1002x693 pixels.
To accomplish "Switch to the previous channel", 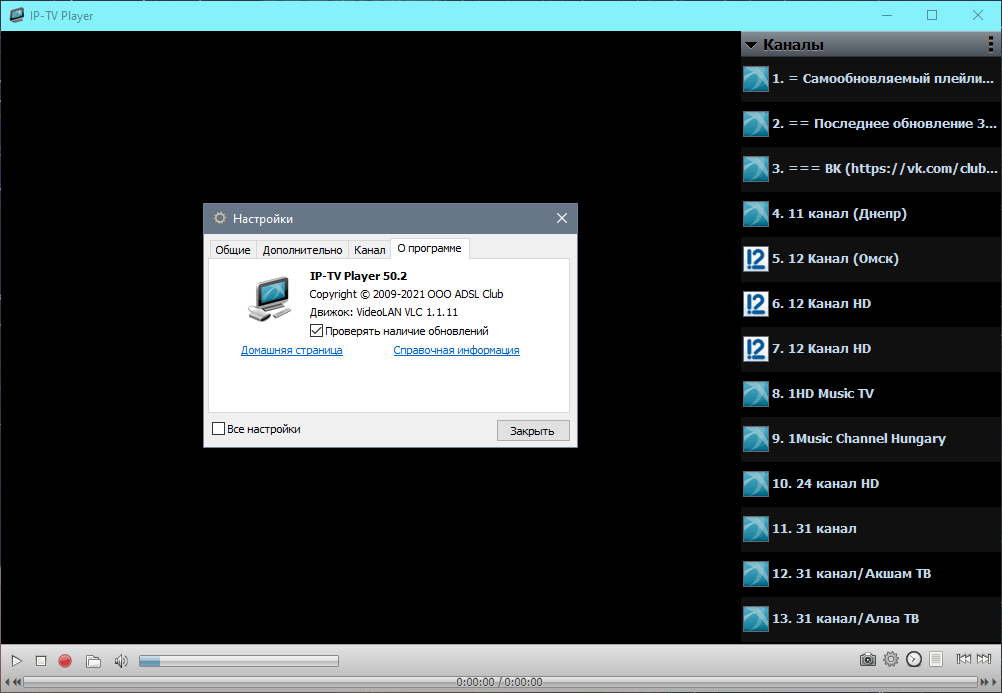I will coord(964,658).
